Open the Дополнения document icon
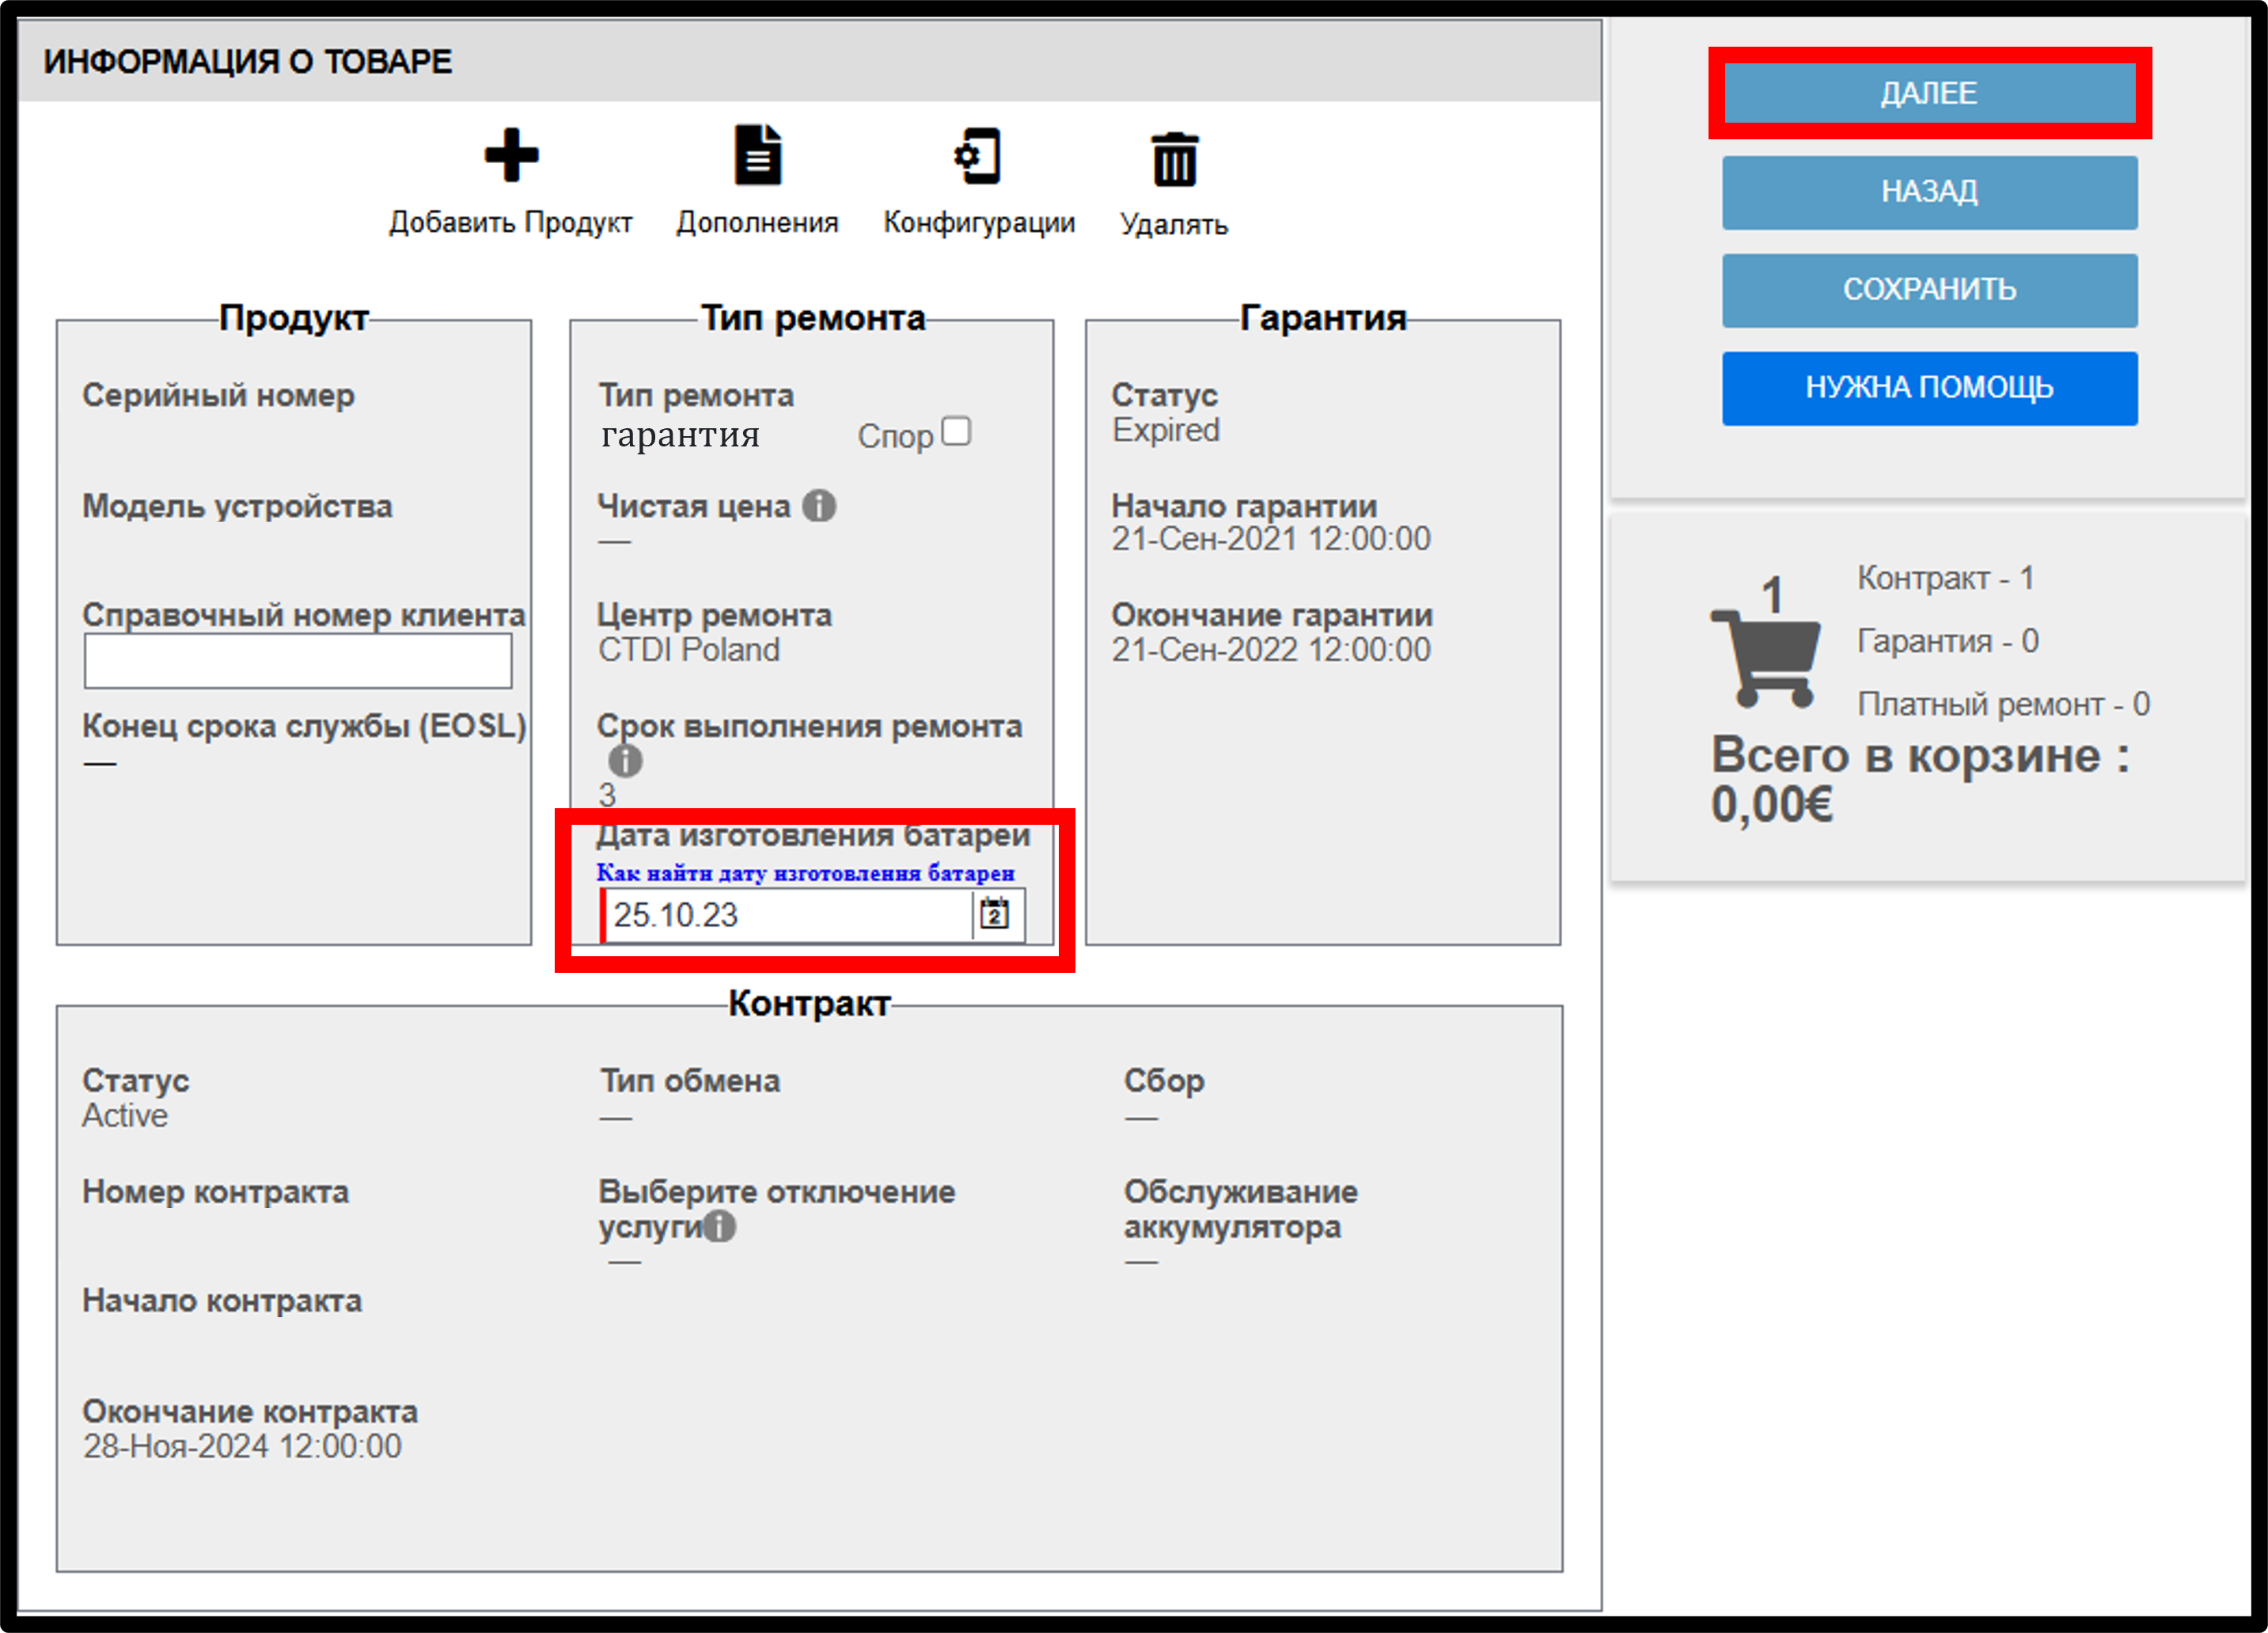2268x1633 pixels. (x=758, y=155)
